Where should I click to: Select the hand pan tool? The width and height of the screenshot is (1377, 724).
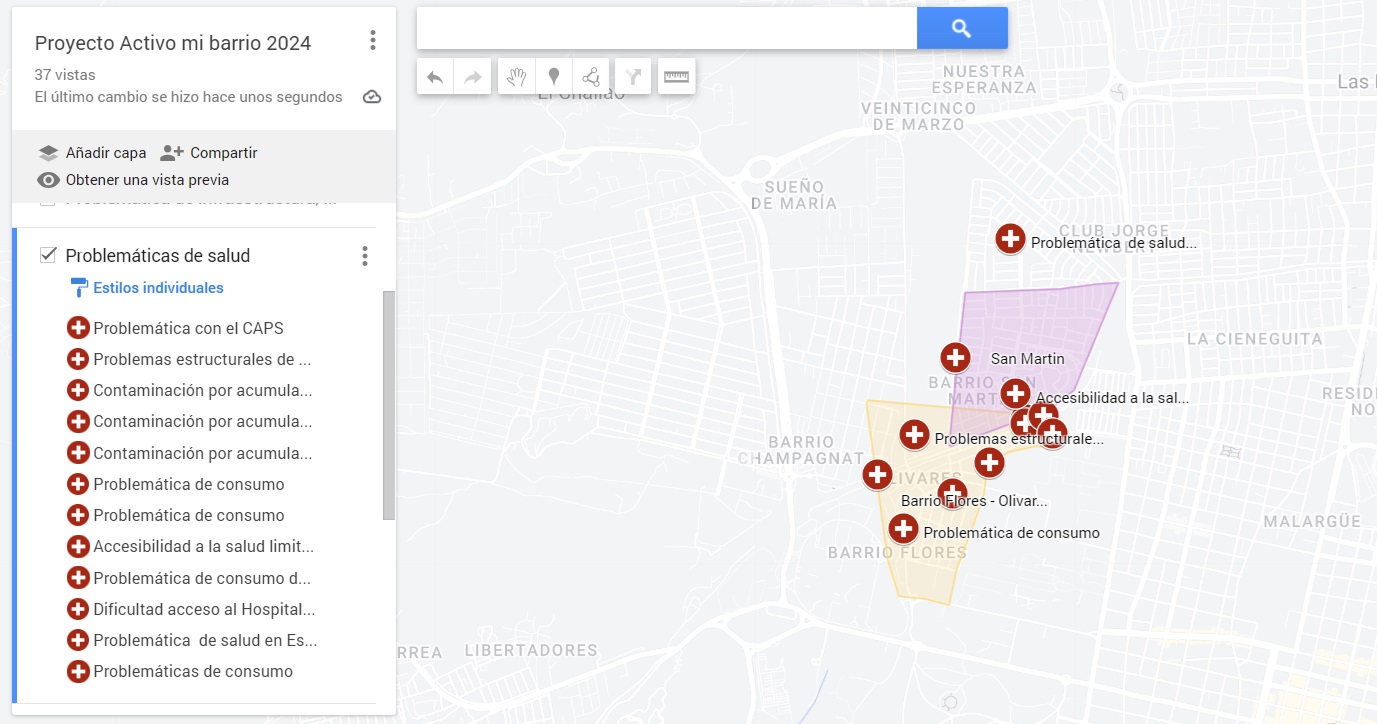point(516,77)
